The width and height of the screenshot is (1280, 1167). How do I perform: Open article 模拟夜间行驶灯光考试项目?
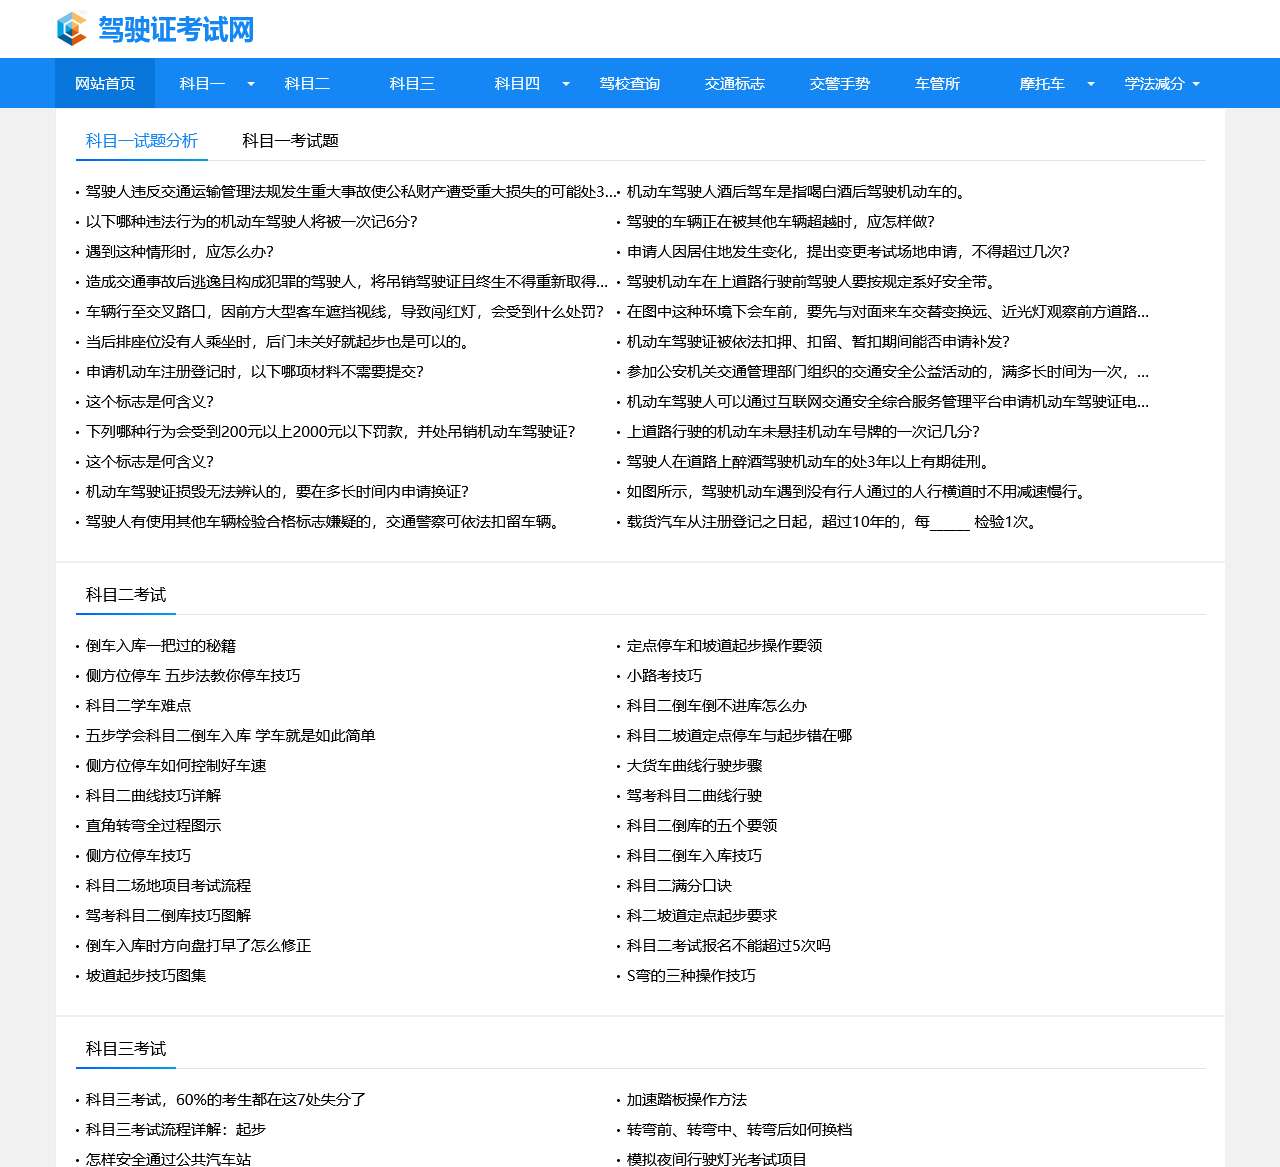click(717, 1160)
